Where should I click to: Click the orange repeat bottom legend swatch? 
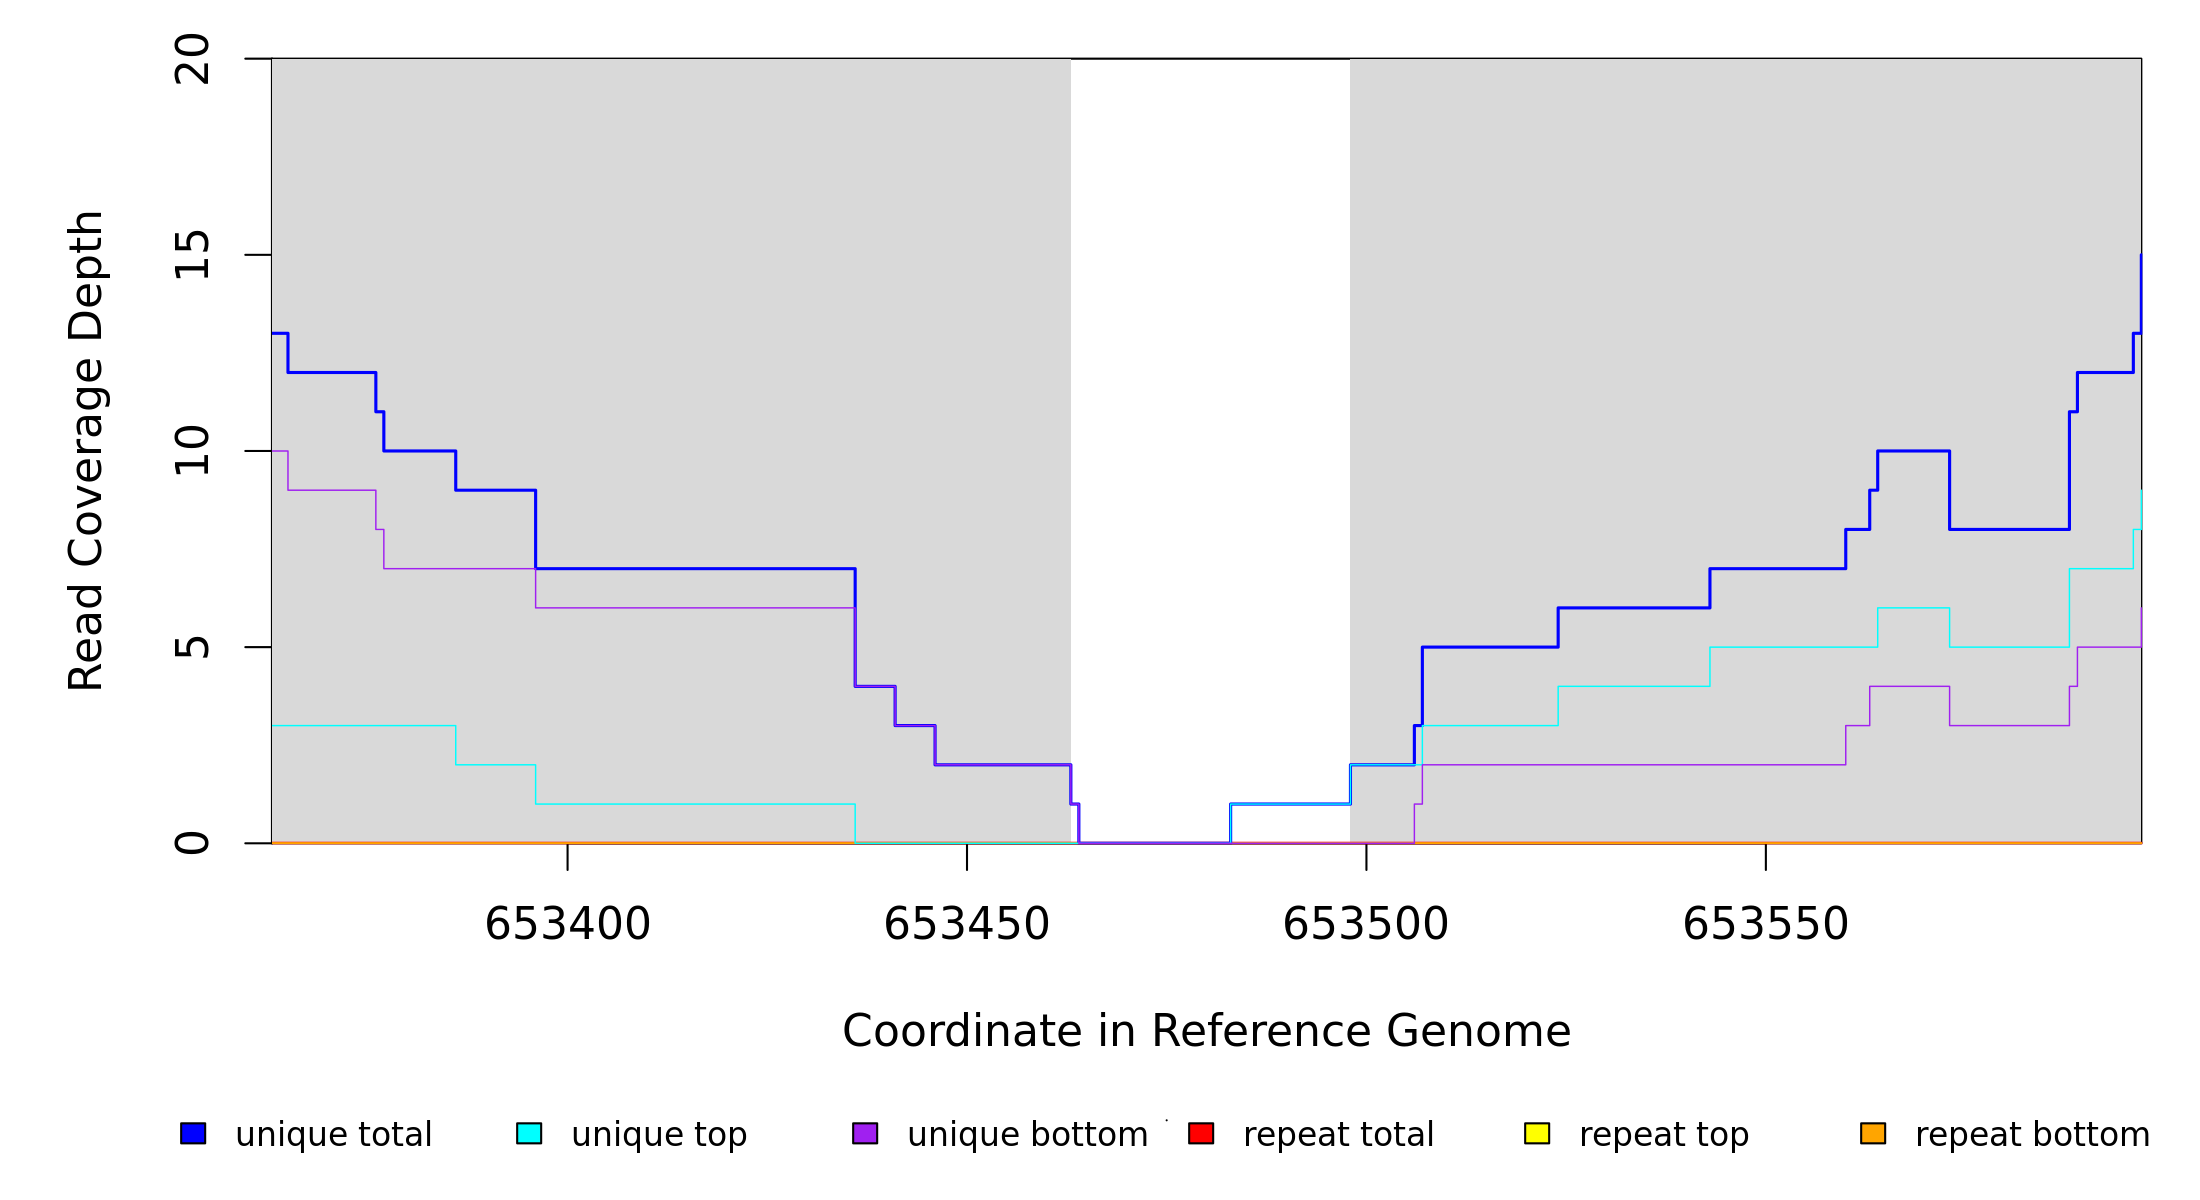[x=1873, y=1133]
